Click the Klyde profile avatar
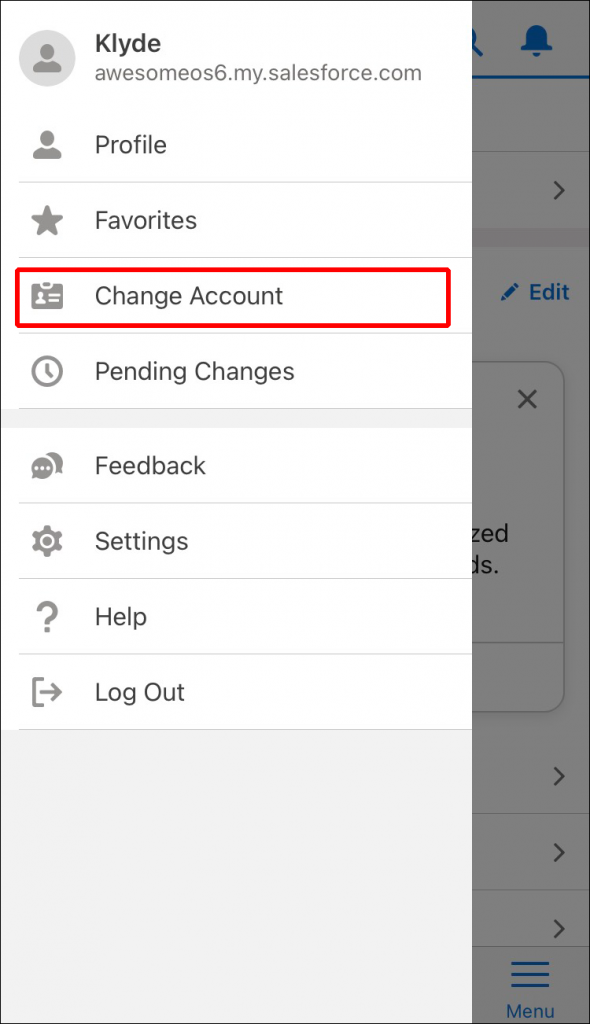This screenshot has width=590, height=1024. point(47,58)
